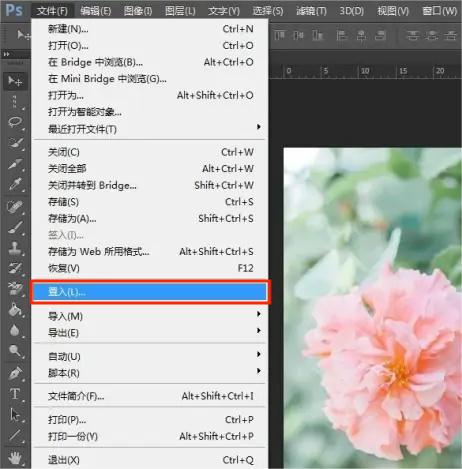Select the Line tool
Image resolution: width=462 pixels, height=469 pixels.
pyautogui.click(x=15, y=435)
